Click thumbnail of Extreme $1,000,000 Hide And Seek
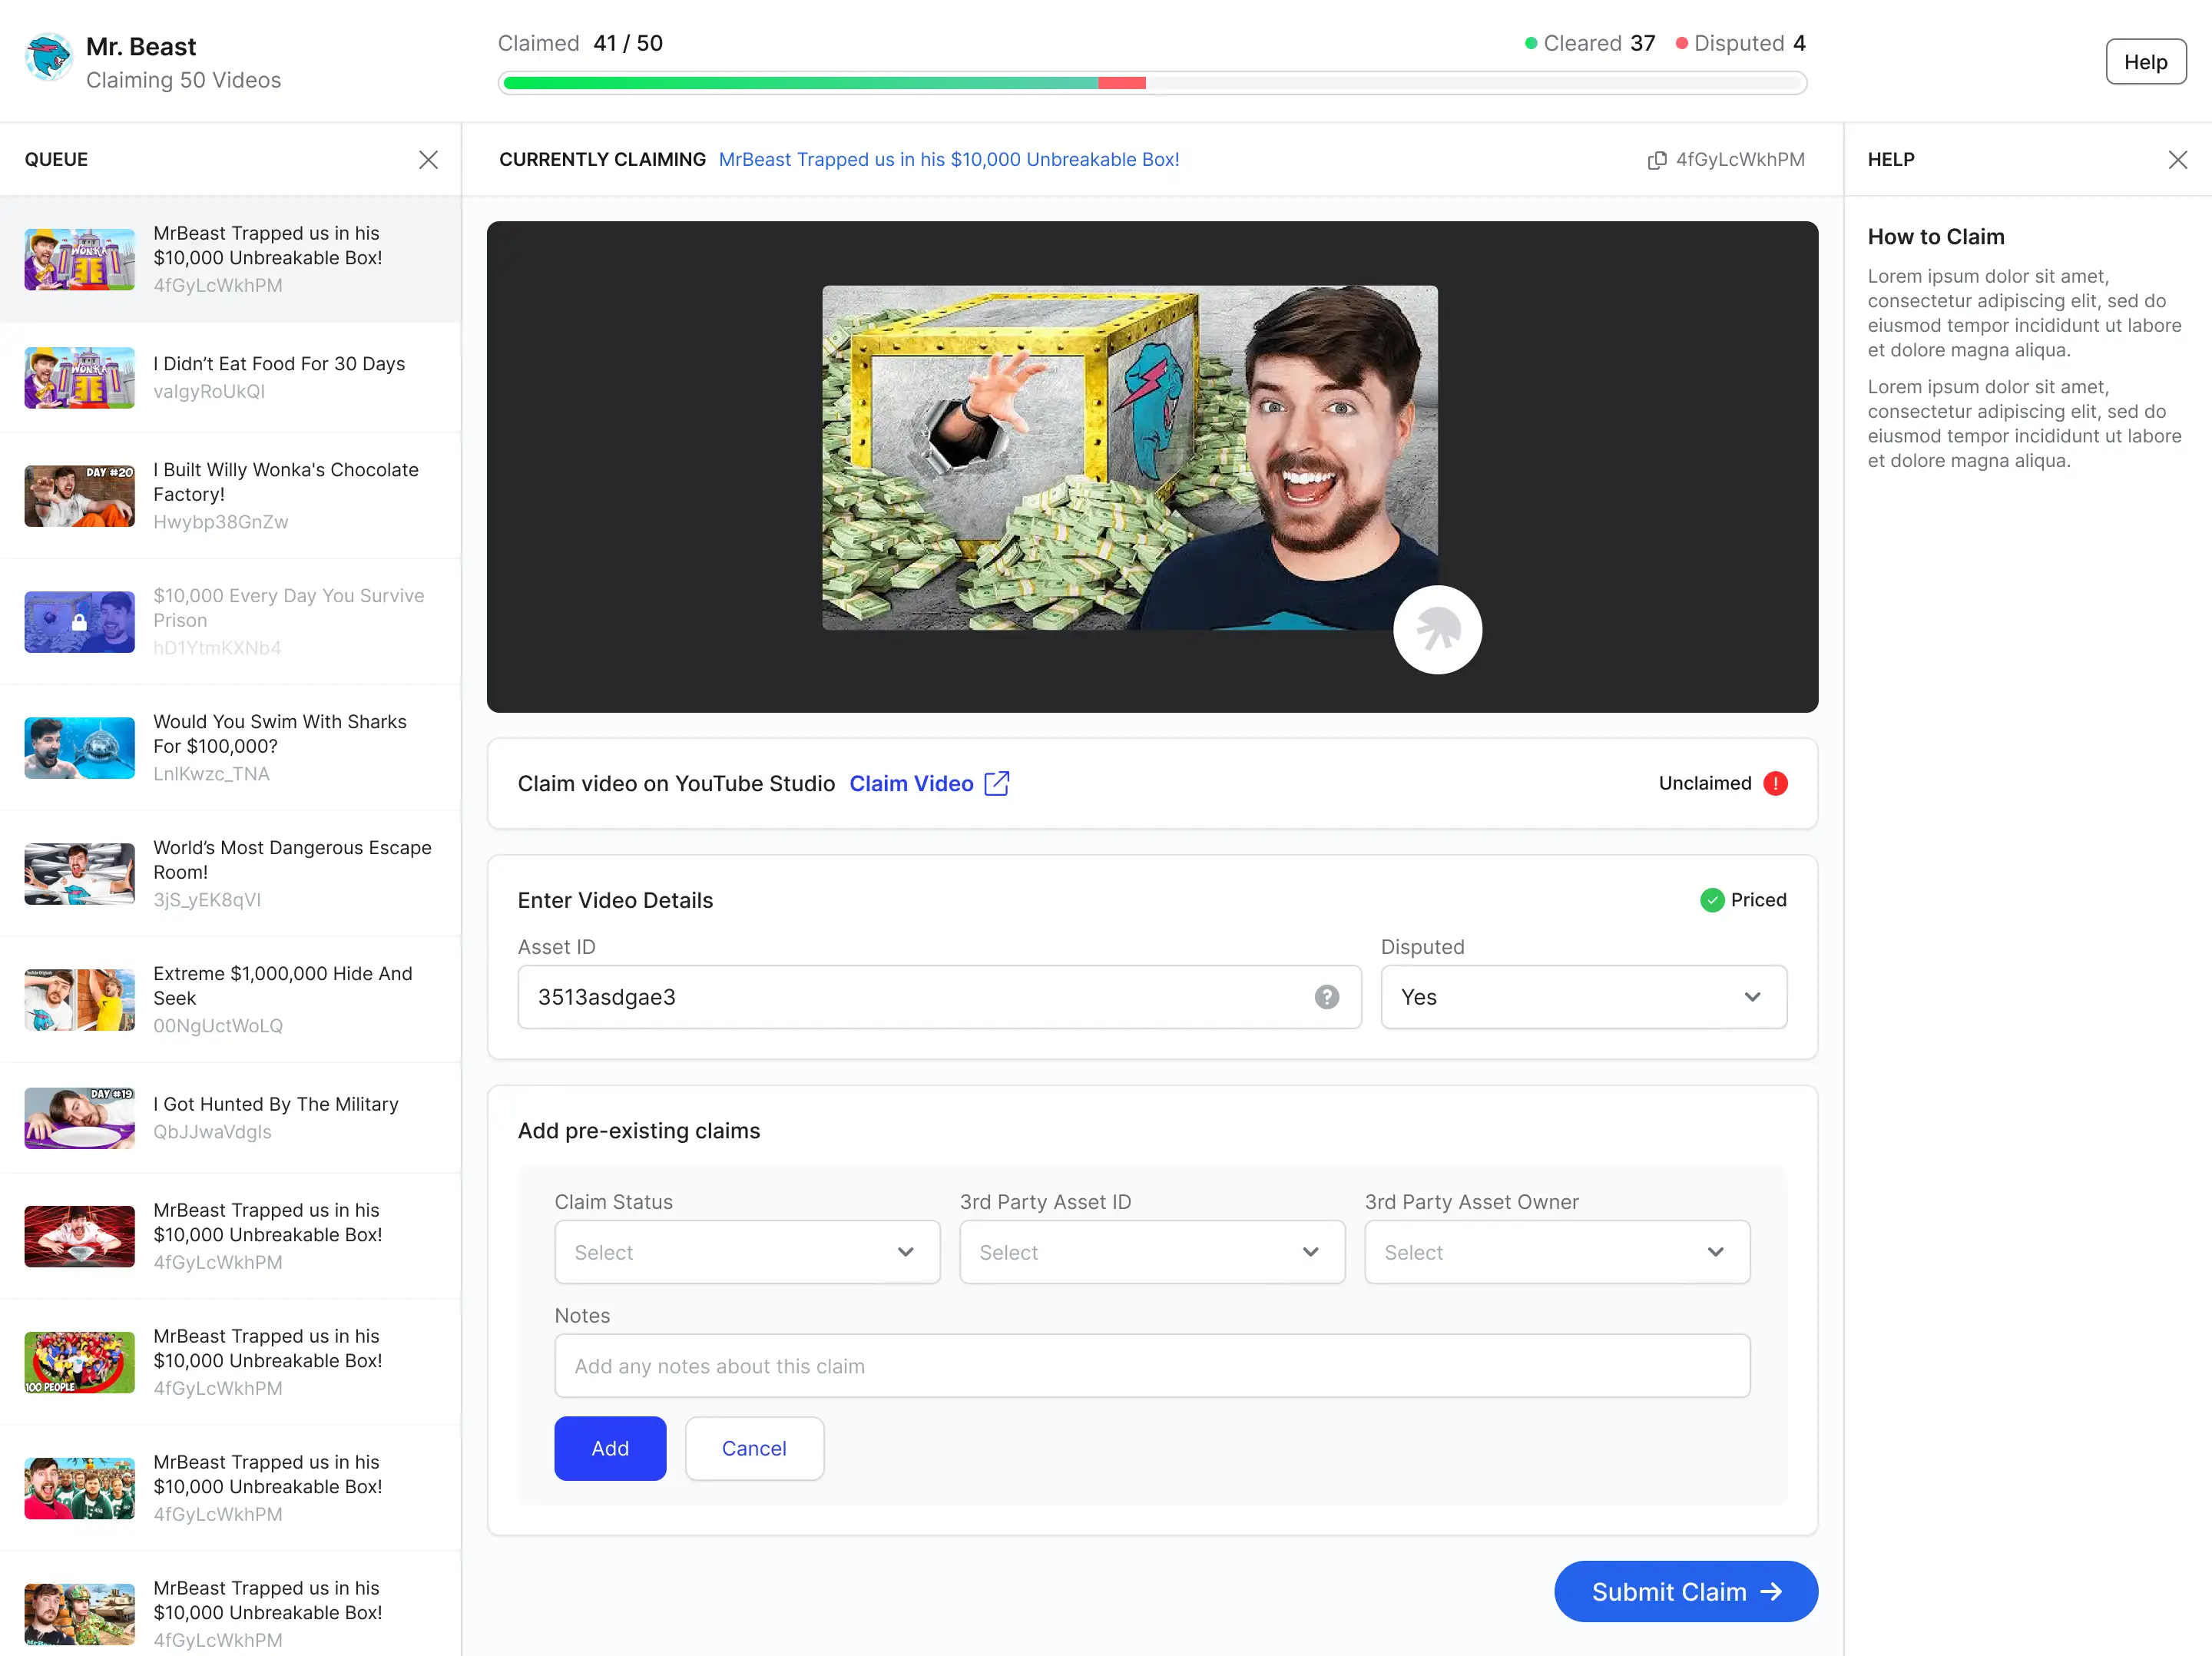 (79, 1000)
